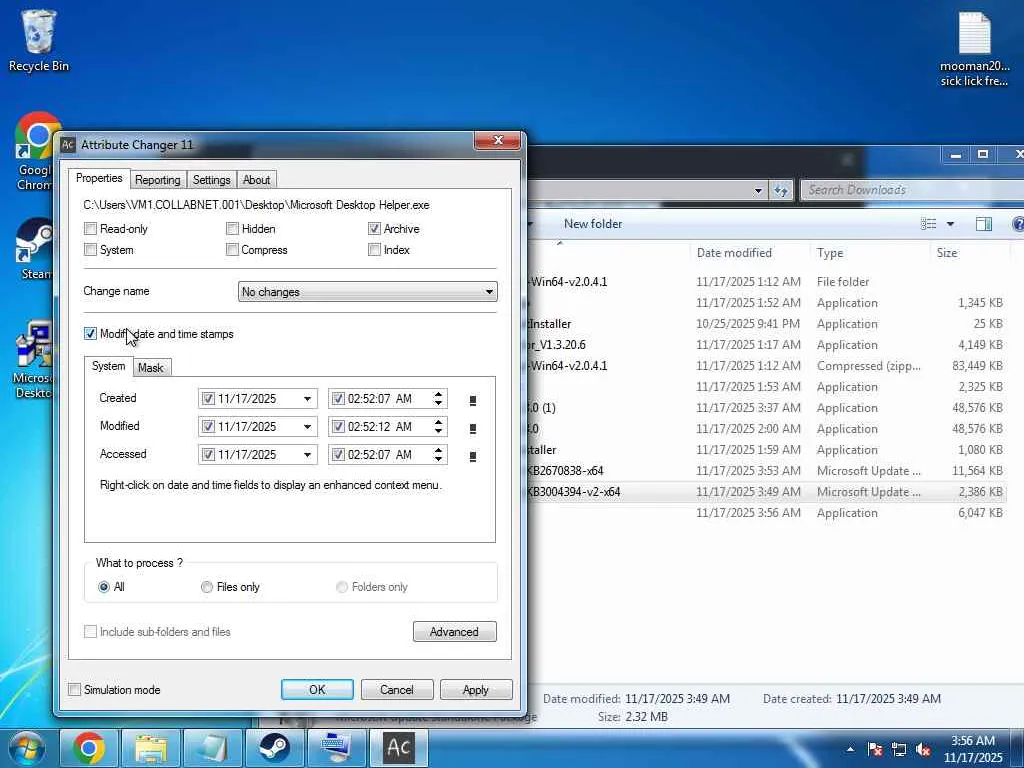
Task: Toggle the Hidden attribute checkbox
Action: click(x=232, y=229)
